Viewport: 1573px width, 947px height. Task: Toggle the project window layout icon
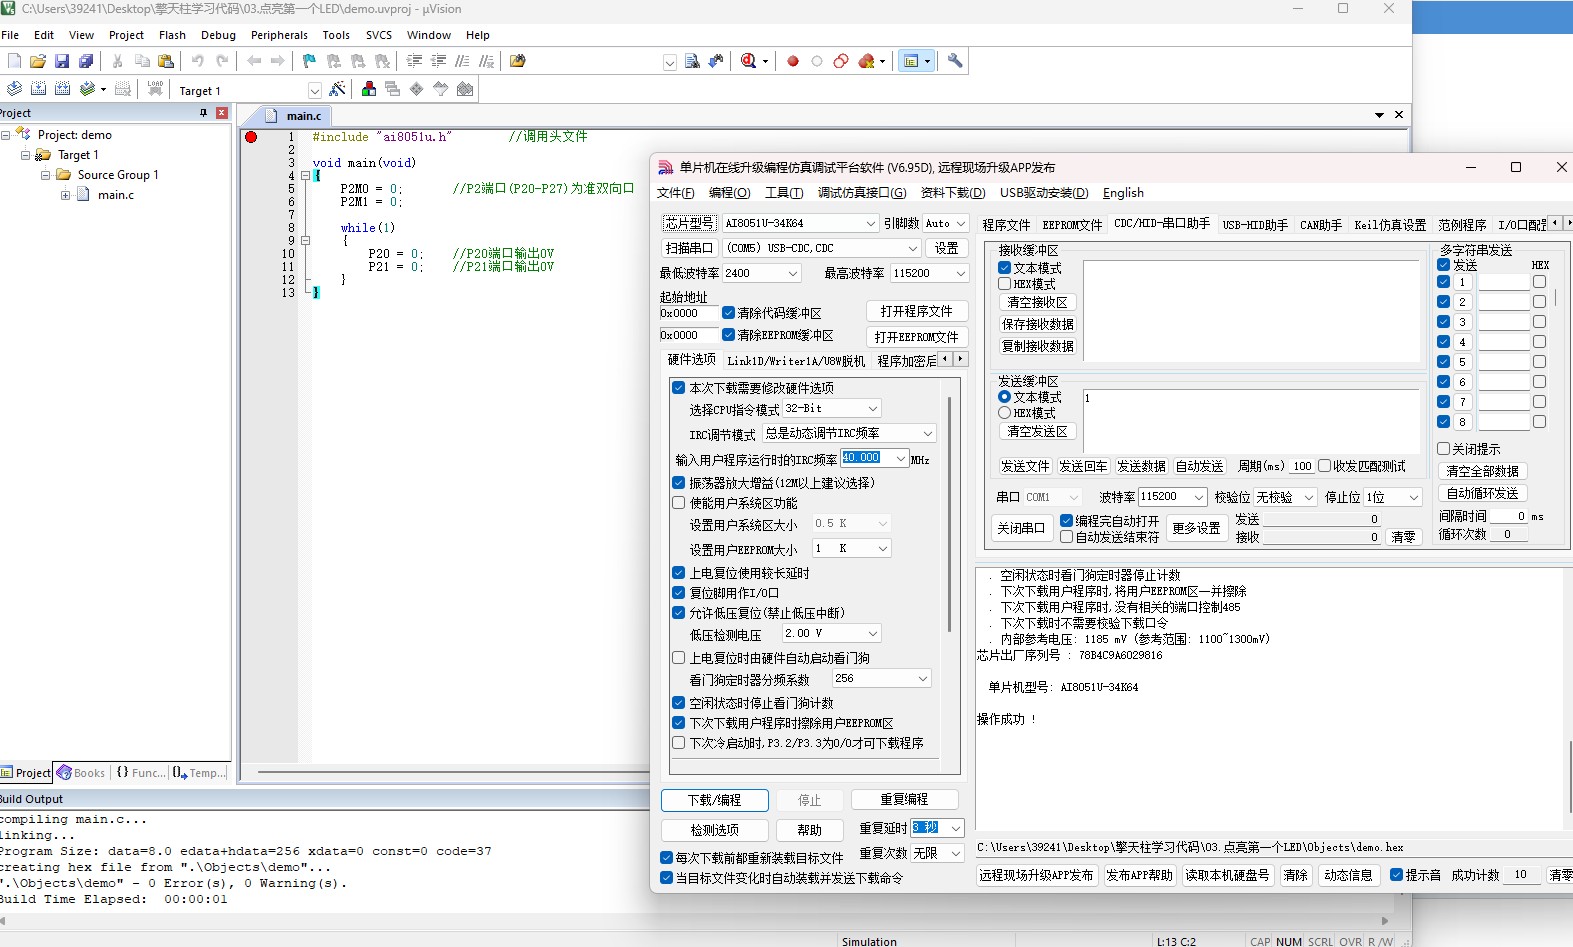coord(911,61)
